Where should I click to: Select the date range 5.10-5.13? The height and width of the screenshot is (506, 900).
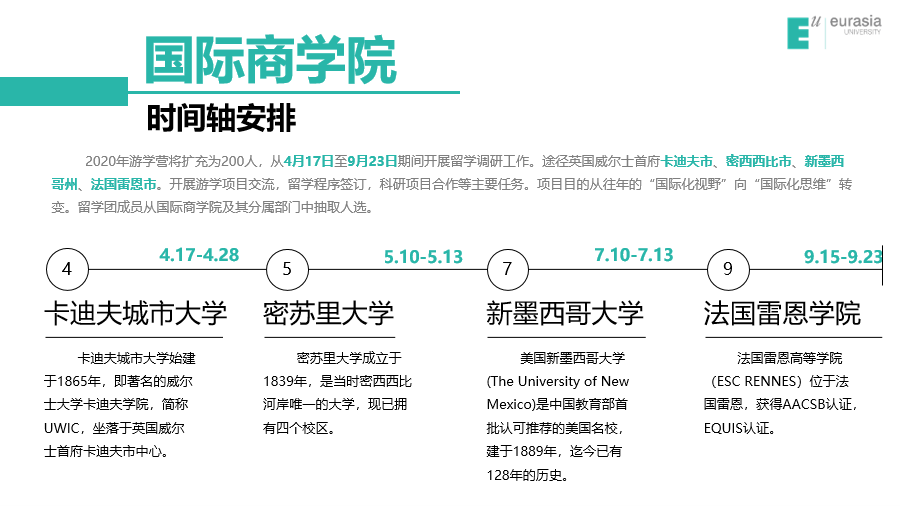coord(424,257)
